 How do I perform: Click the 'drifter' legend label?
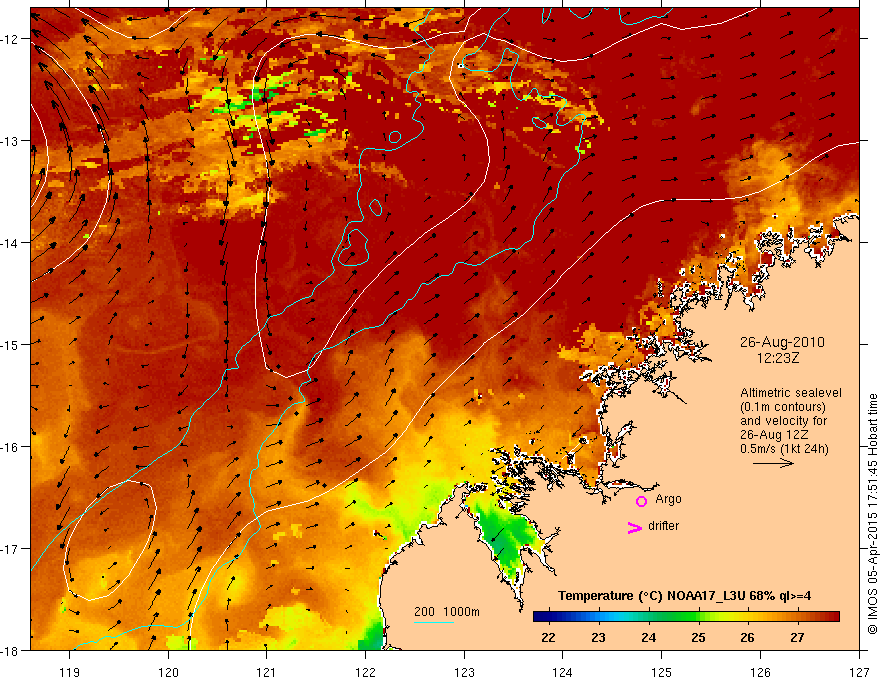(663, 526)
